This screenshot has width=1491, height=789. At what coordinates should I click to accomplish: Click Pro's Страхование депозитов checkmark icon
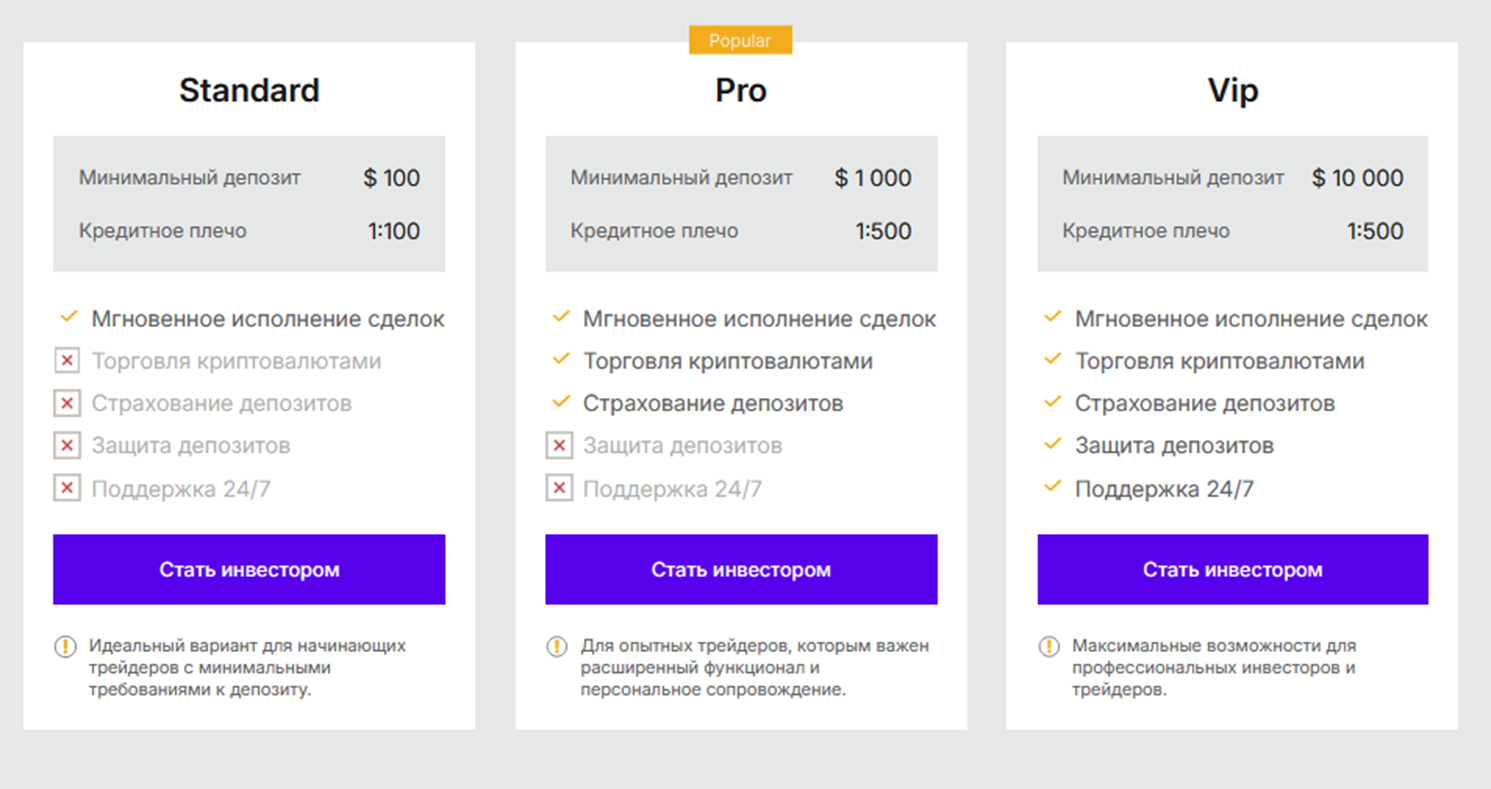click(x=560, y=402)
